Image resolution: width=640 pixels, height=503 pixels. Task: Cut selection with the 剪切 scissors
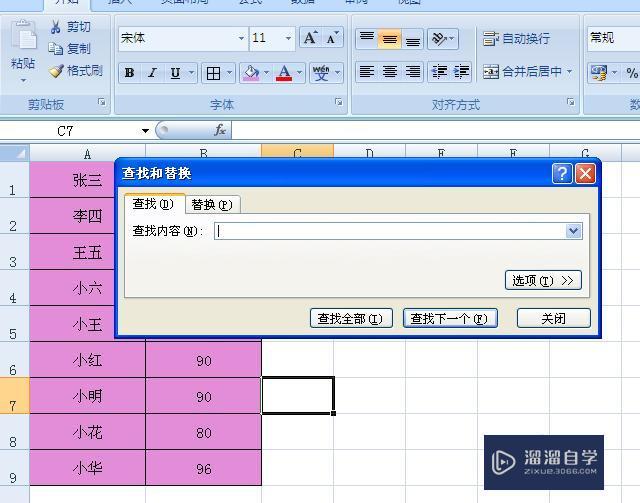pos(70,27)
